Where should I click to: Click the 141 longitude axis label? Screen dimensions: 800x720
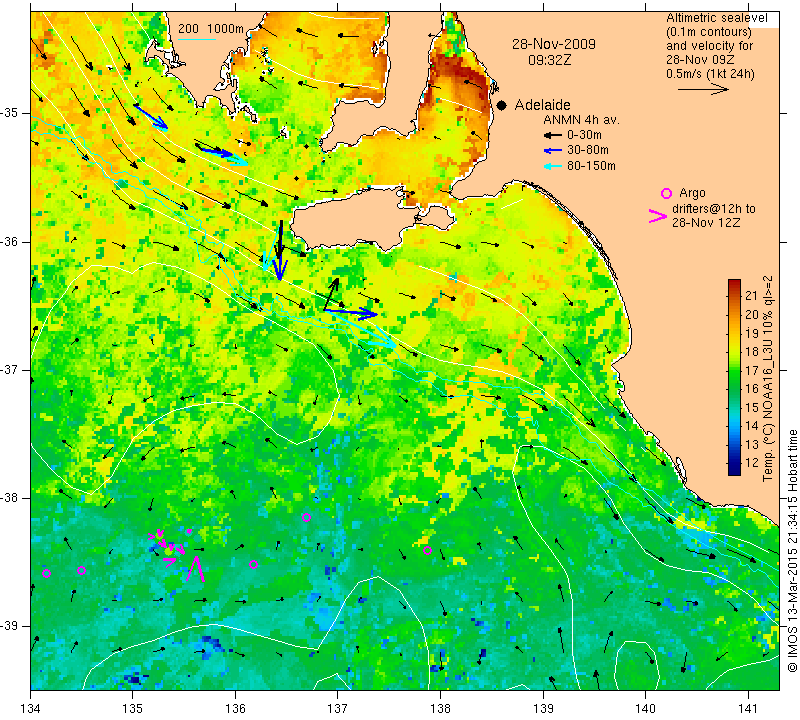748,708
